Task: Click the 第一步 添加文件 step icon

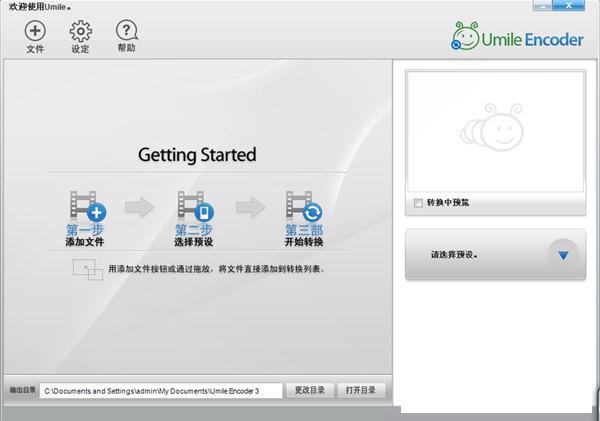Action: pos(87,206)
